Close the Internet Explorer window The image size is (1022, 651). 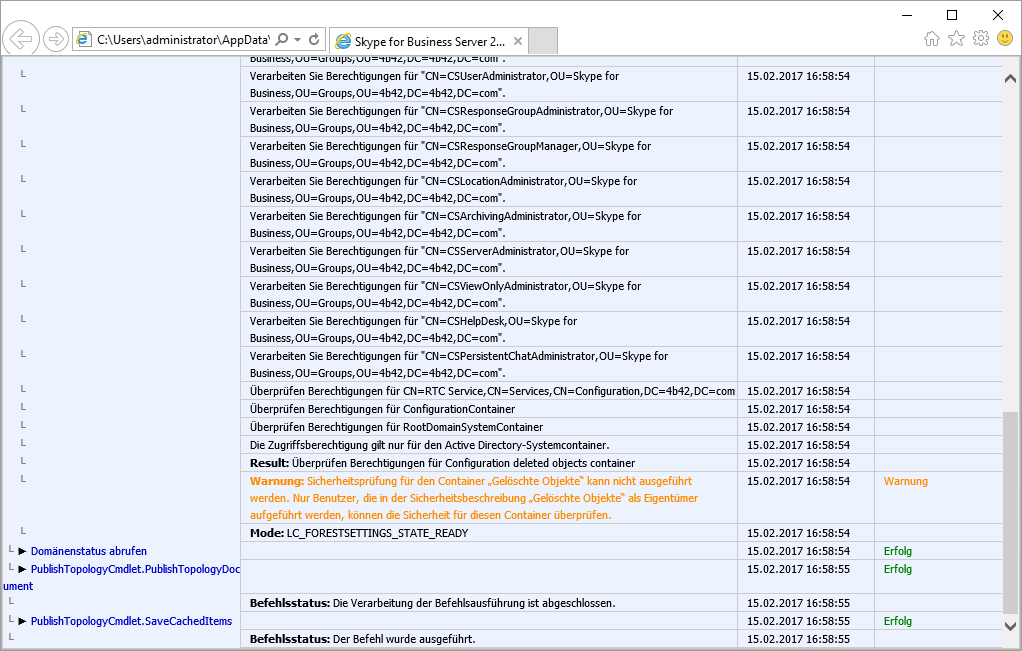[x=998, y=15]
